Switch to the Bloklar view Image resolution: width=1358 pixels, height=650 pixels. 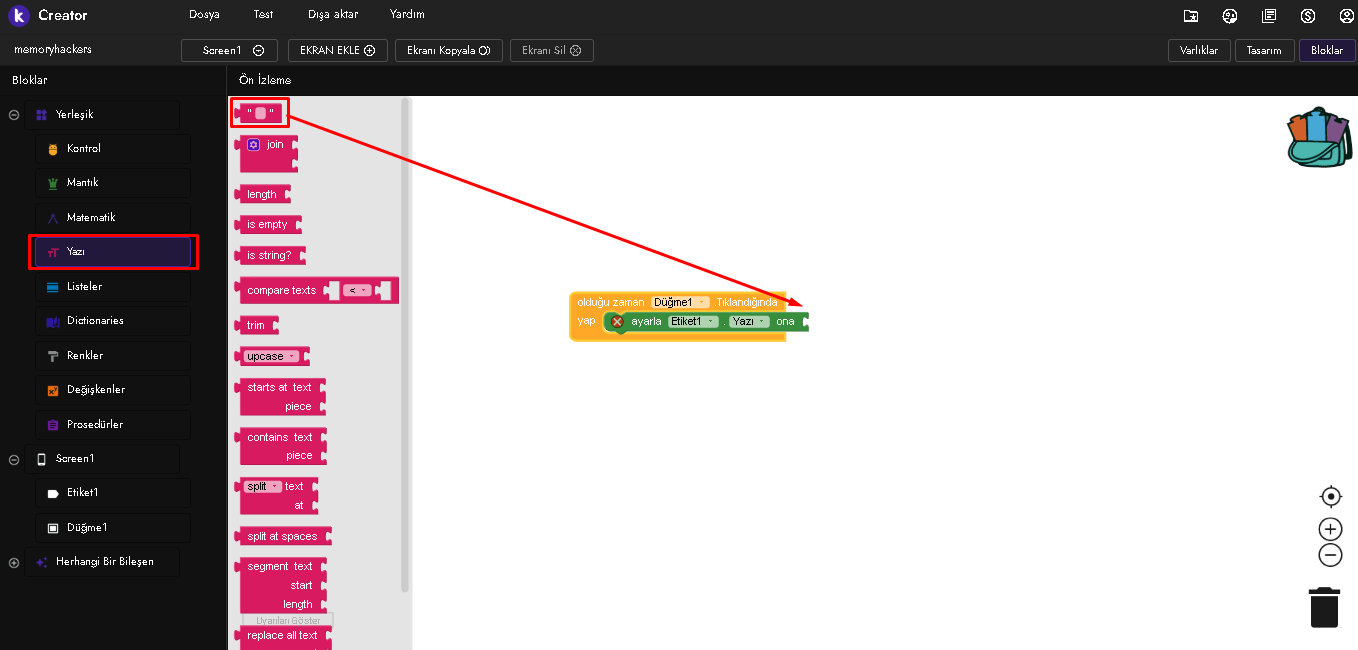tap(1327, 50)
